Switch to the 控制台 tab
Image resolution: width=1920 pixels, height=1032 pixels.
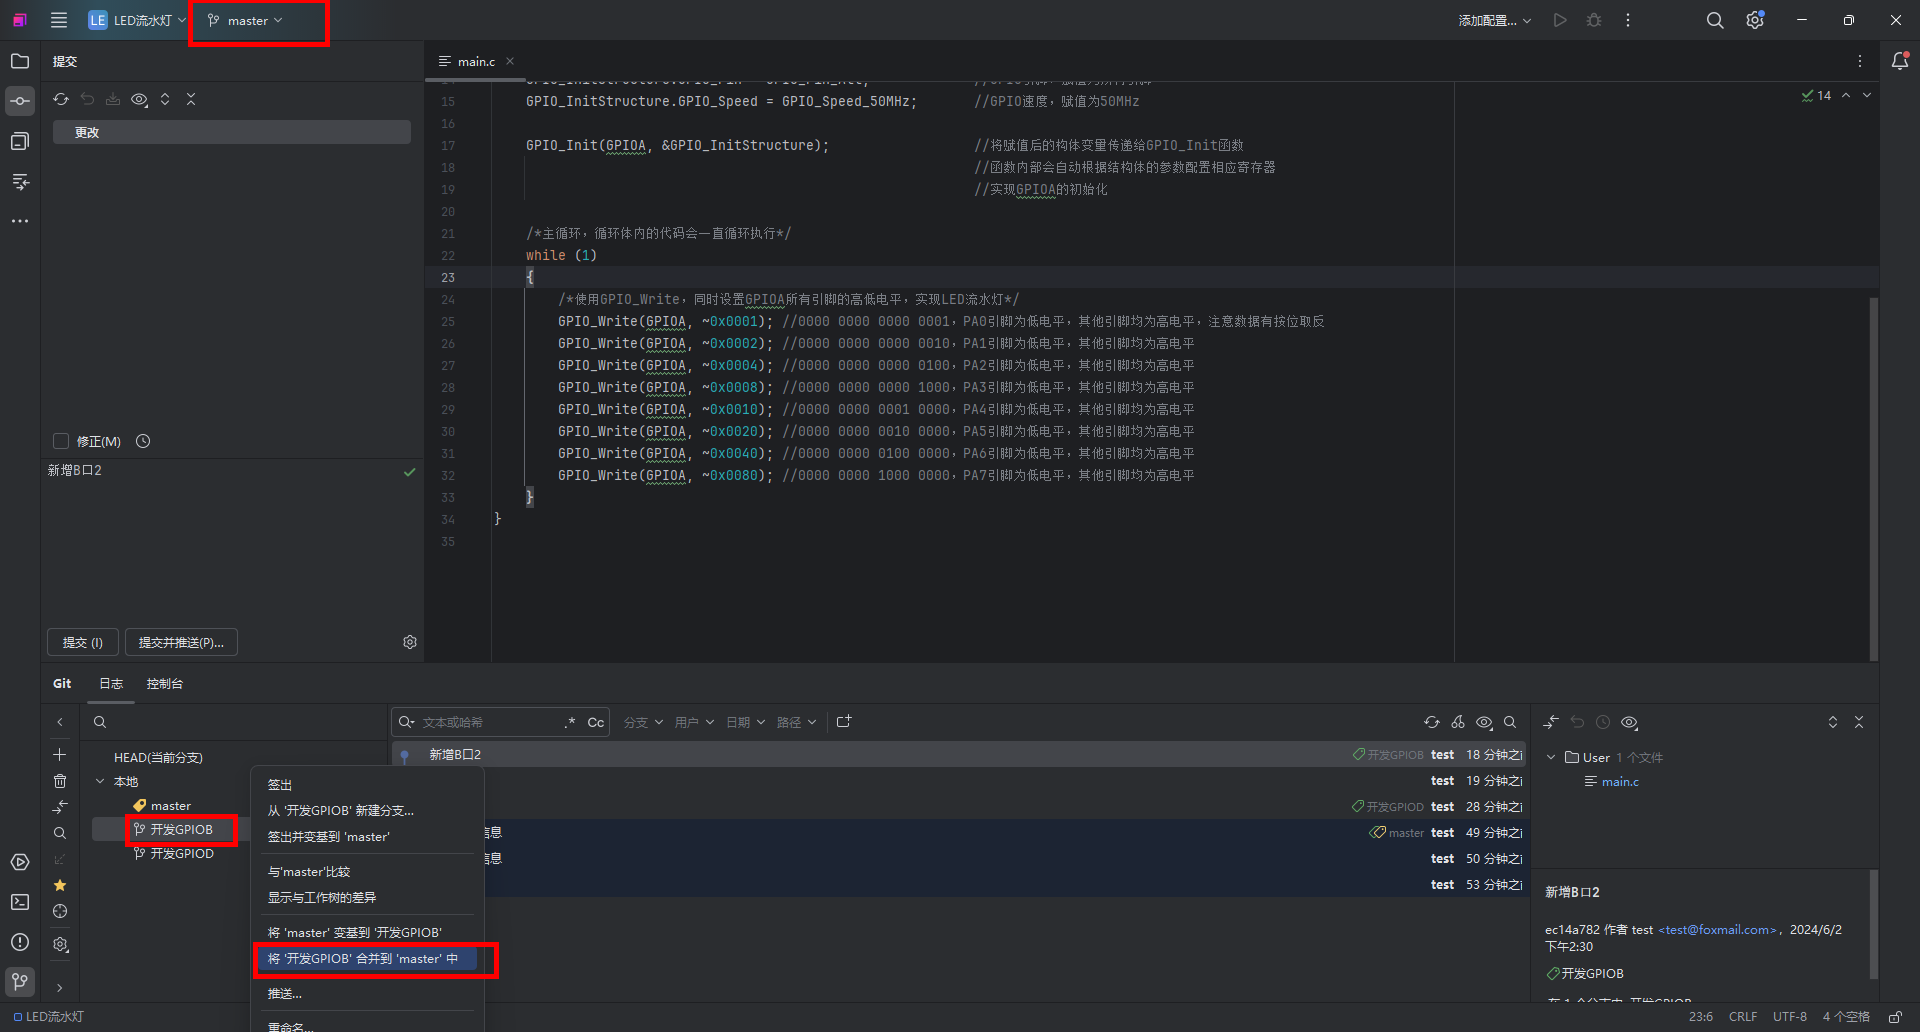pyautogui.click(x=164, y=683)
